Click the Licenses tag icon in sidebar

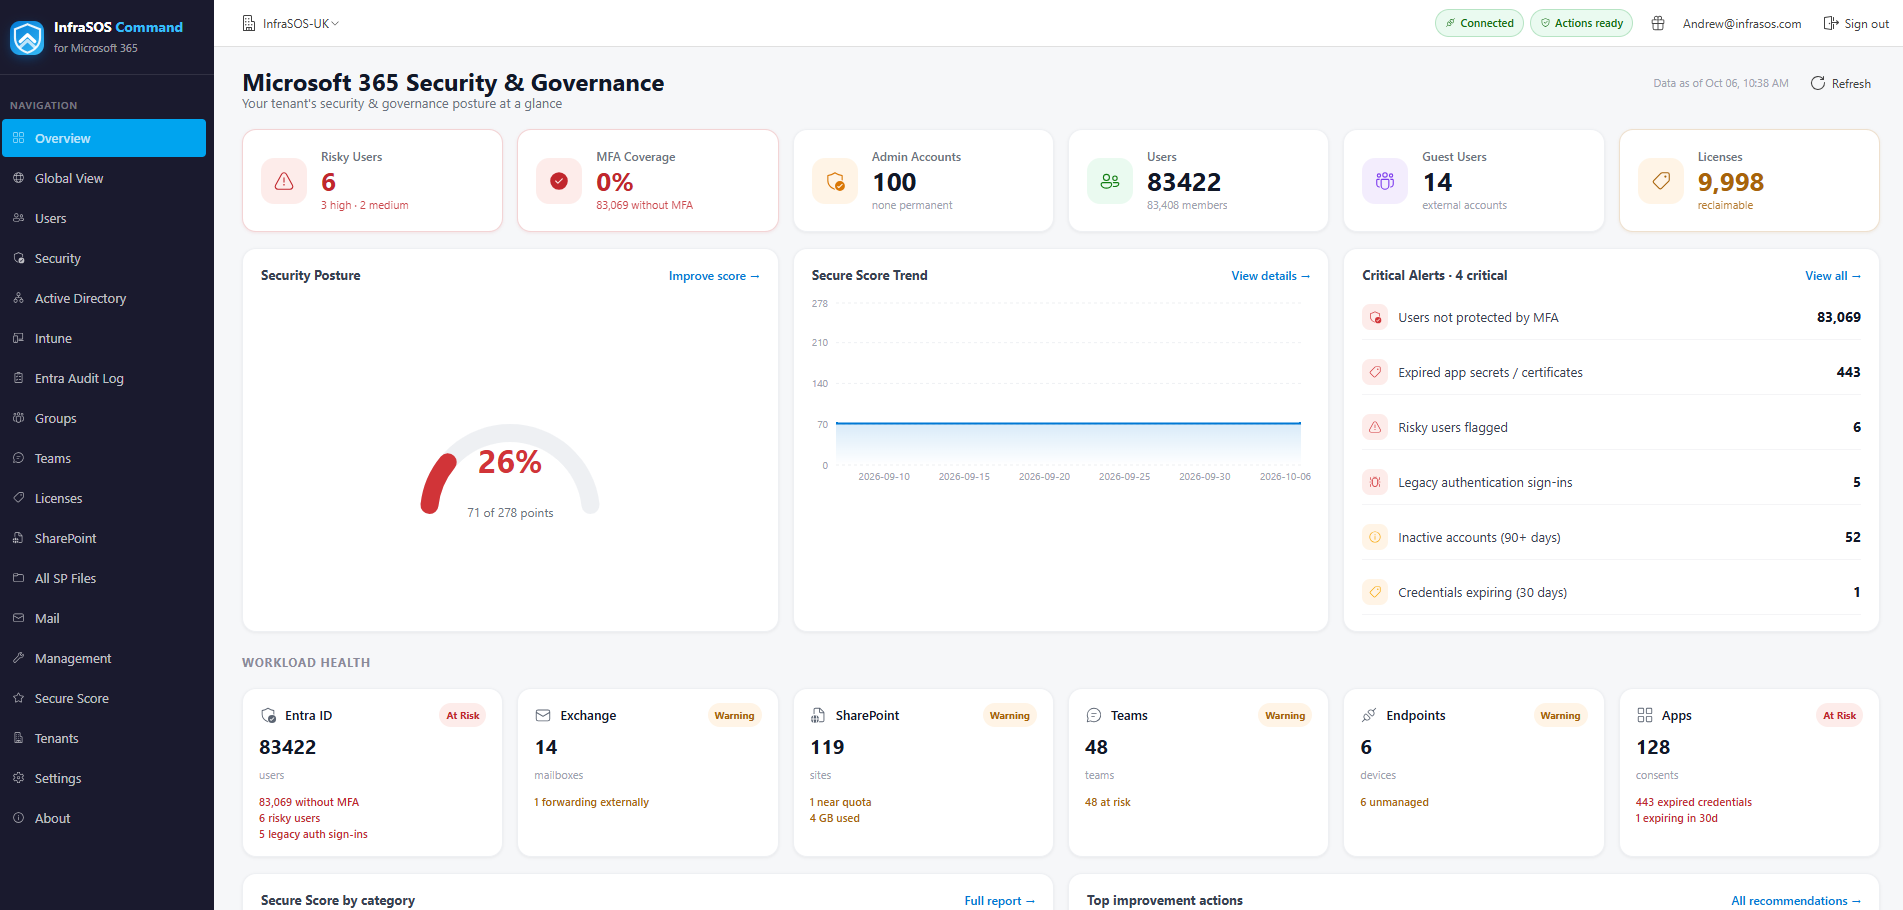[18, 498]
